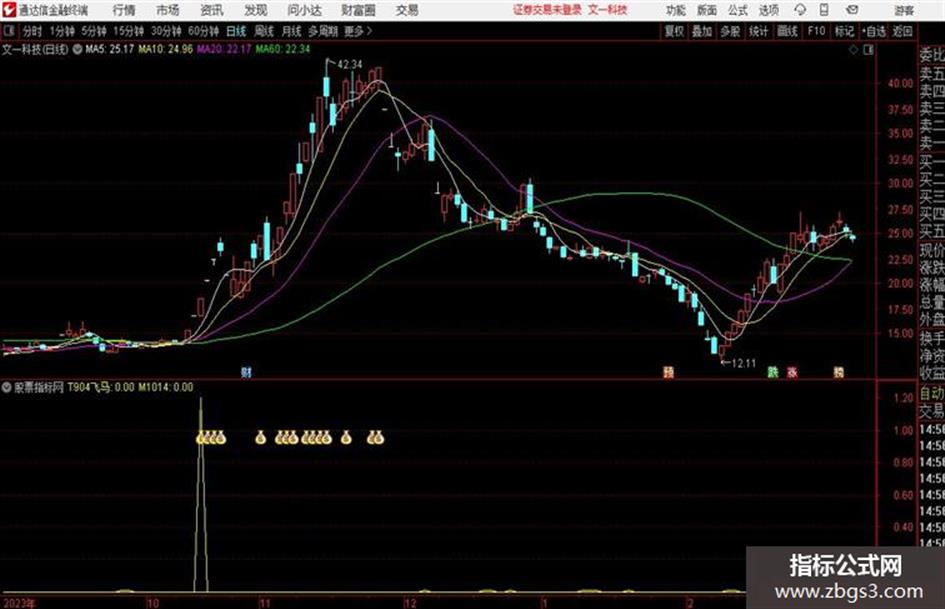Select the 周线 weekly period tab
The image size is (945, 609).
pyautogui.click(x=264, y=31)
